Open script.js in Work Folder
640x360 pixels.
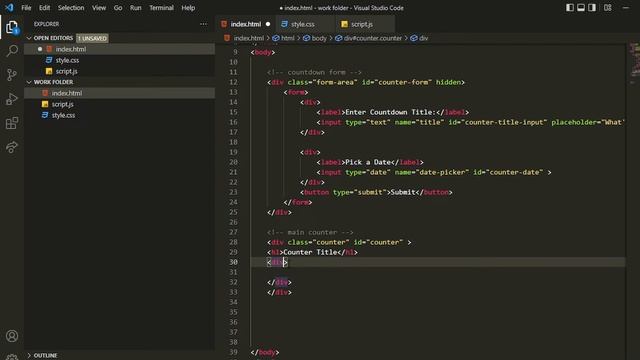(x=120, y=104)
